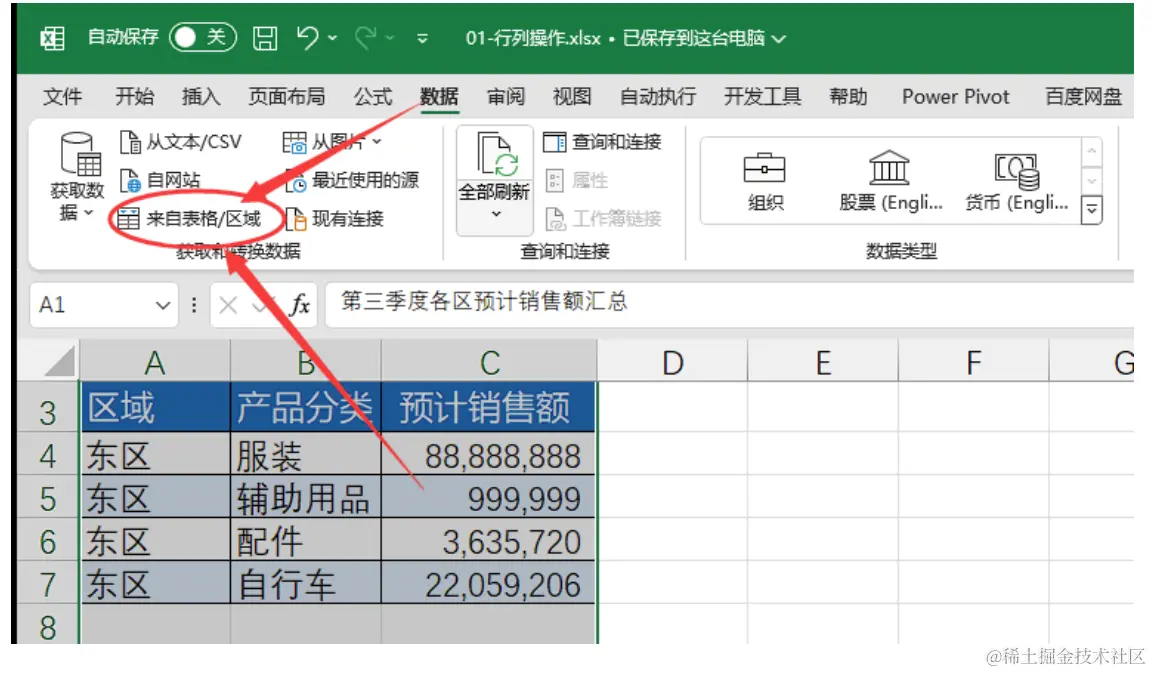
Task: Open the 开发工具 (Developer) tab
Action: tap(762, 96)
